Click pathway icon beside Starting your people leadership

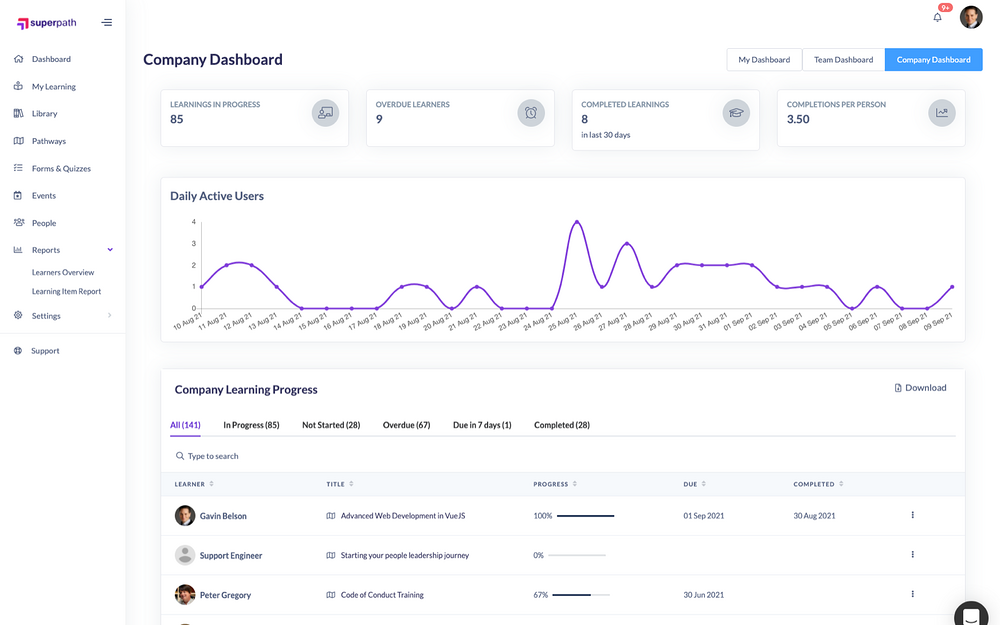pos(330,555)
